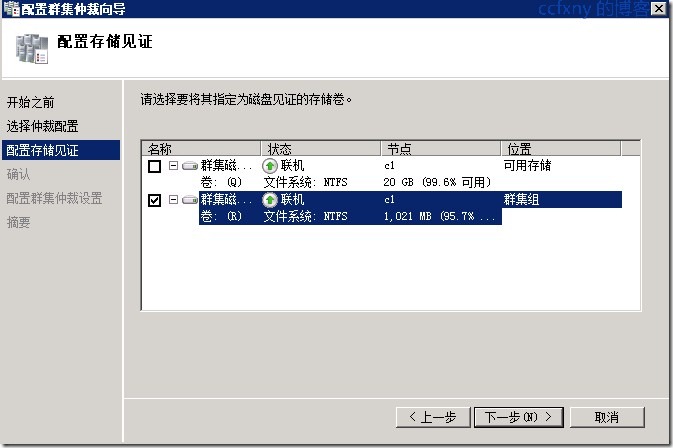Image resolution: width=673 pixels, height=448 pixels.
Task: Go to the 选择仲裁配置 step
Action: click(x=42, y=126)
